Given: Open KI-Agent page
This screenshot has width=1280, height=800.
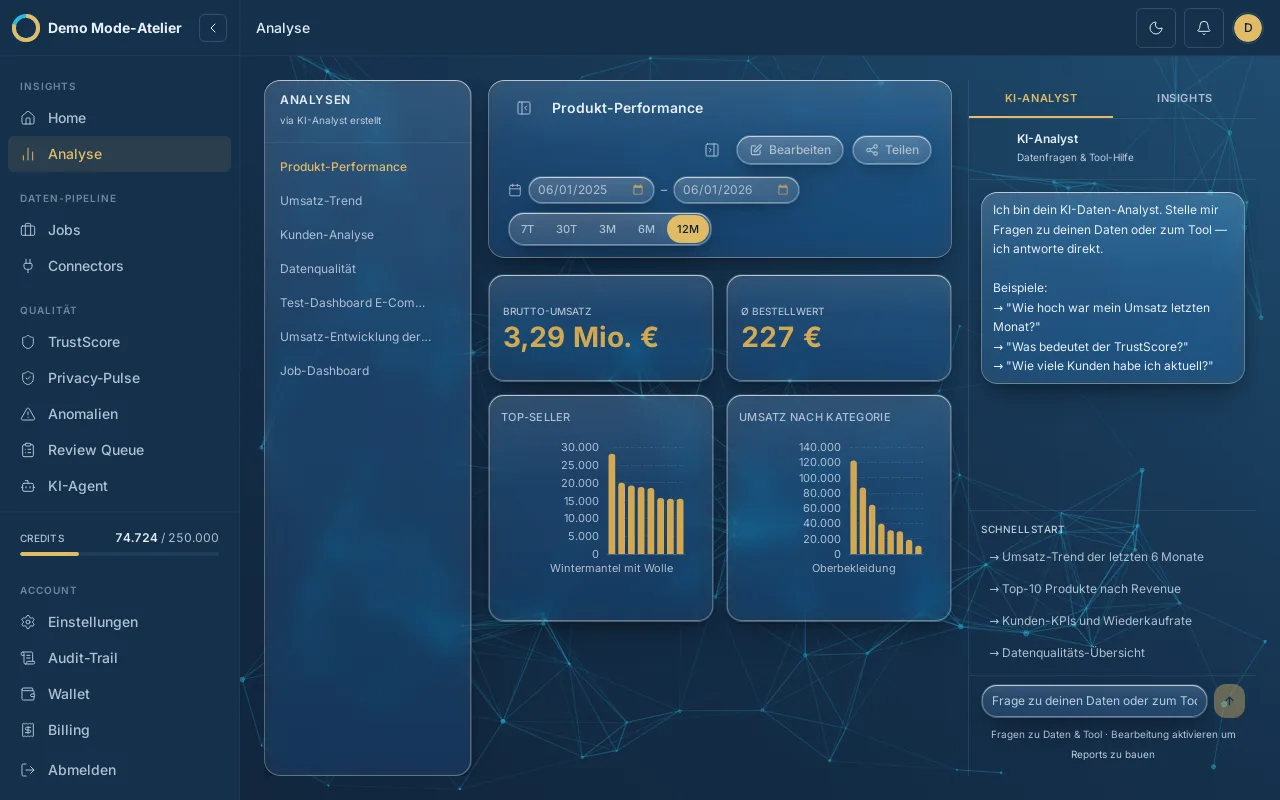Looking at the screenshot, I should coord(119,486).
